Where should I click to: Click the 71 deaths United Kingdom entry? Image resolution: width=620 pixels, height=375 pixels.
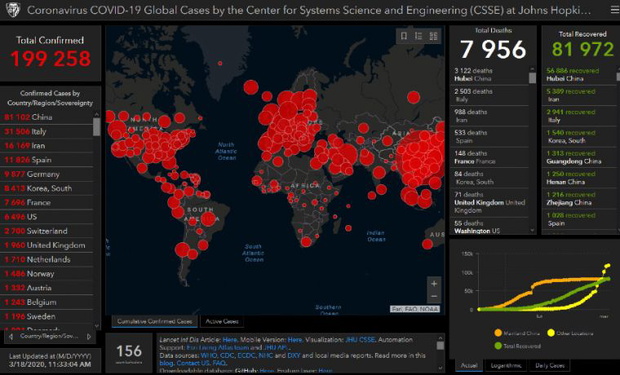pyautogui.click(x=490, y=203)
